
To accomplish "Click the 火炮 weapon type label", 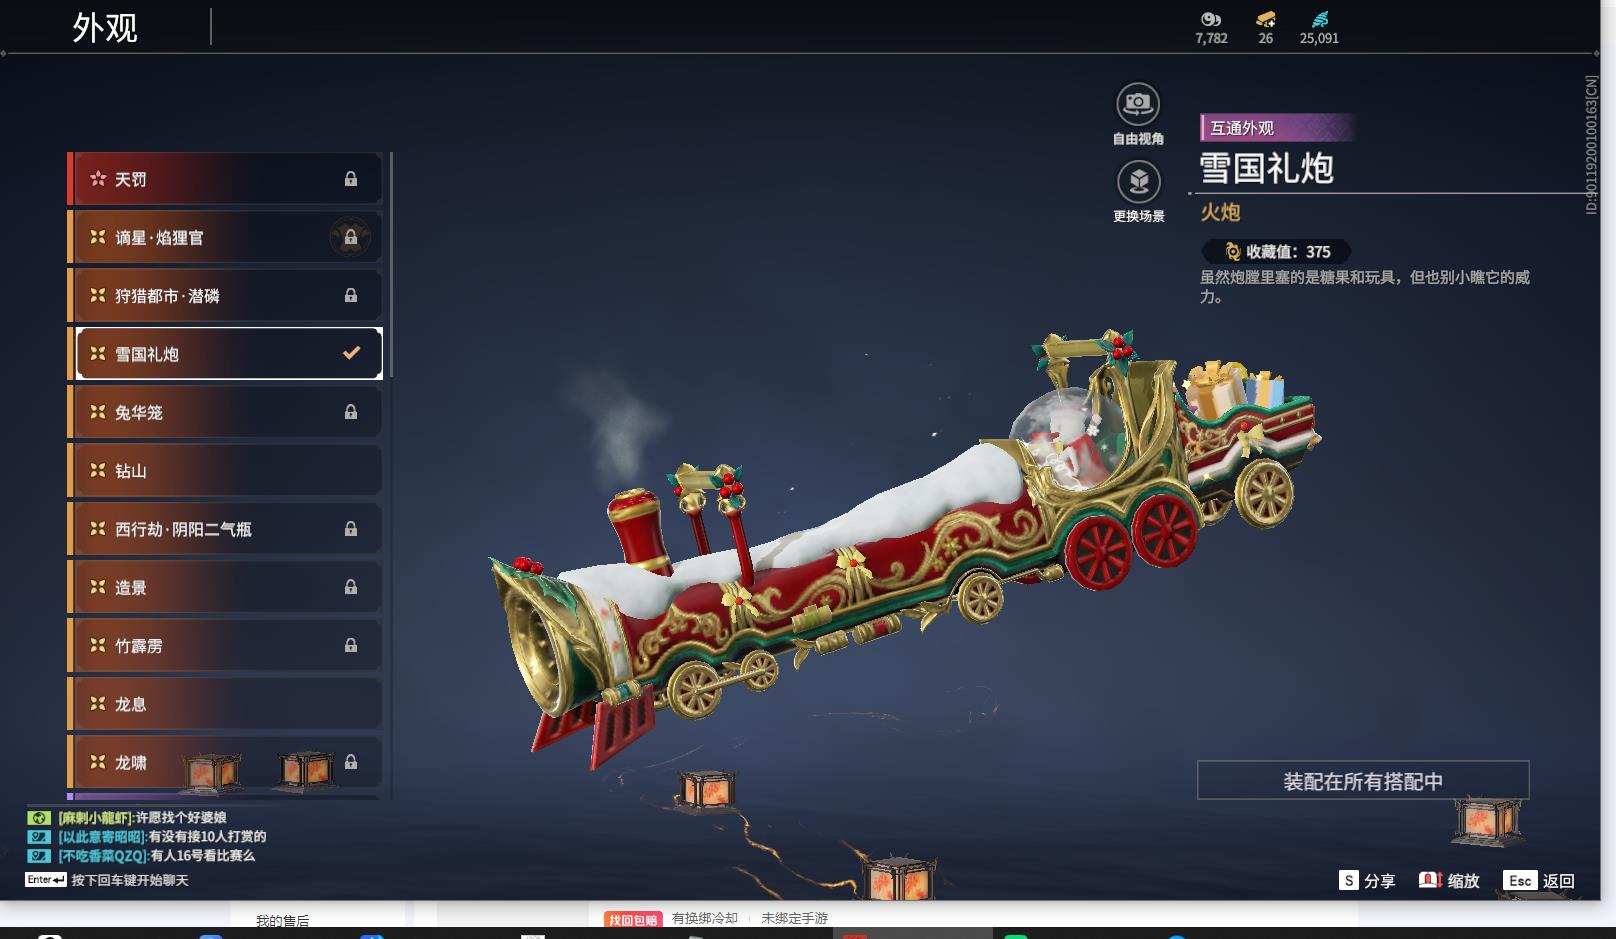I will [x=1220, y=212].
